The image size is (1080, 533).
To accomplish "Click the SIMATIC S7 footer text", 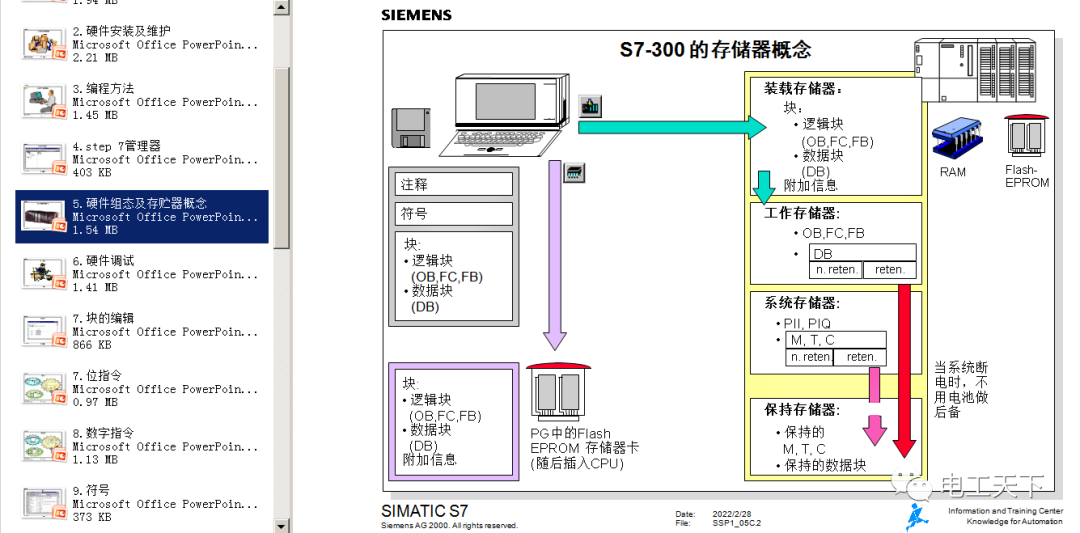I will point(424,512).
